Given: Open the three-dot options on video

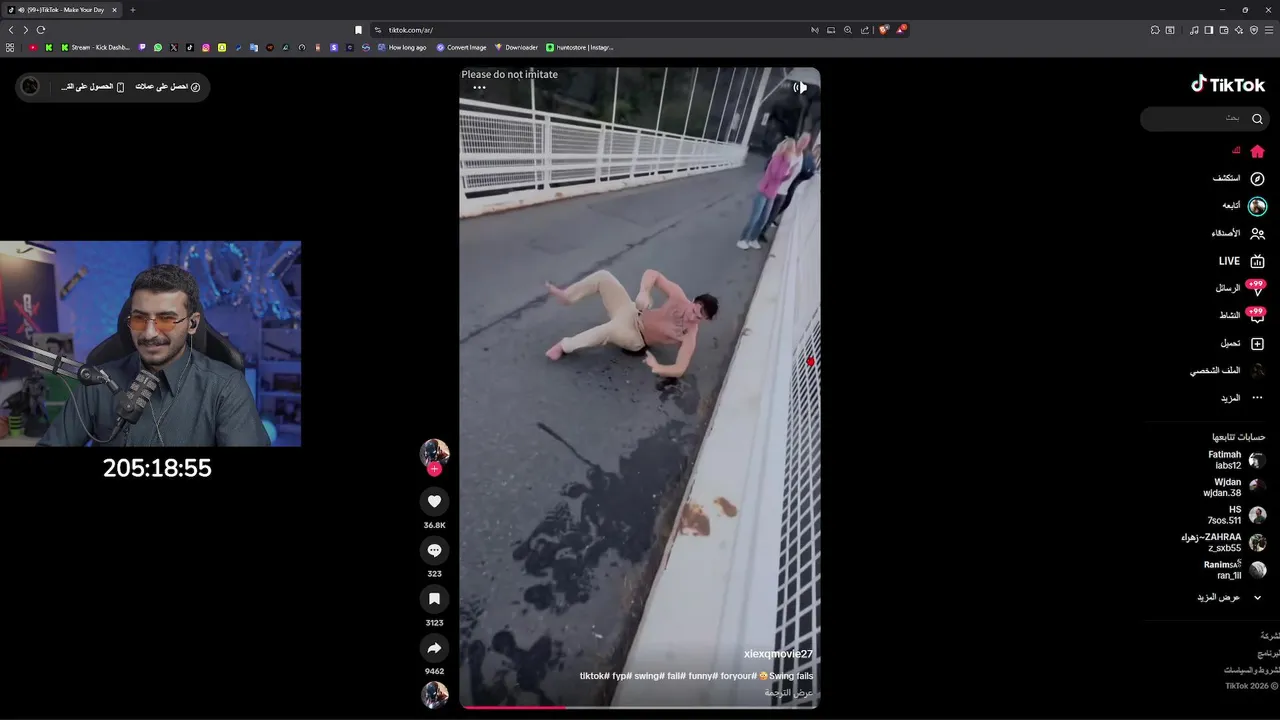Looking at the screenshot, I should tap(479, 87).
